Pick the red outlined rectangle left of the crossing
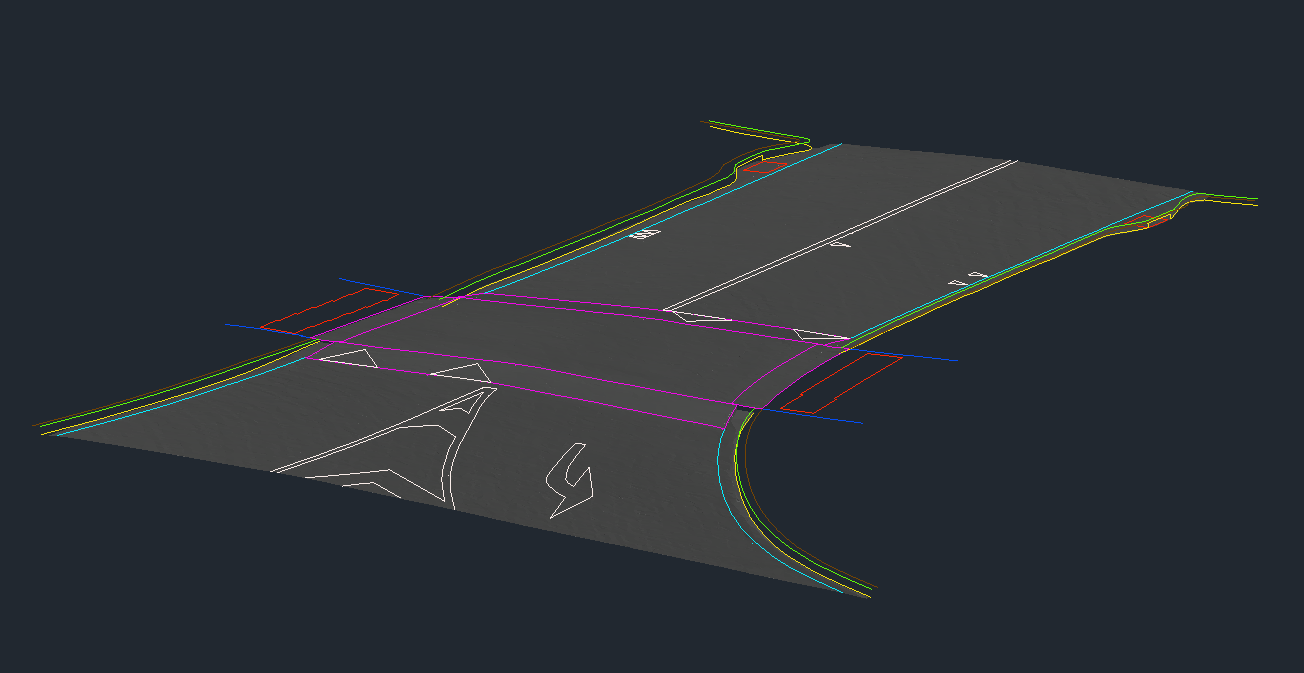 [x=329, y=311]
